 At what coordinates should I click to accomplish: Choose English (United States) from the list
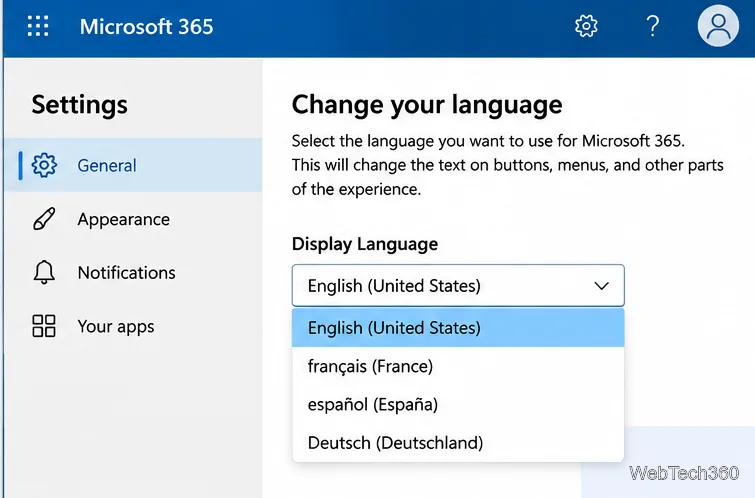[x=458, y=328]
